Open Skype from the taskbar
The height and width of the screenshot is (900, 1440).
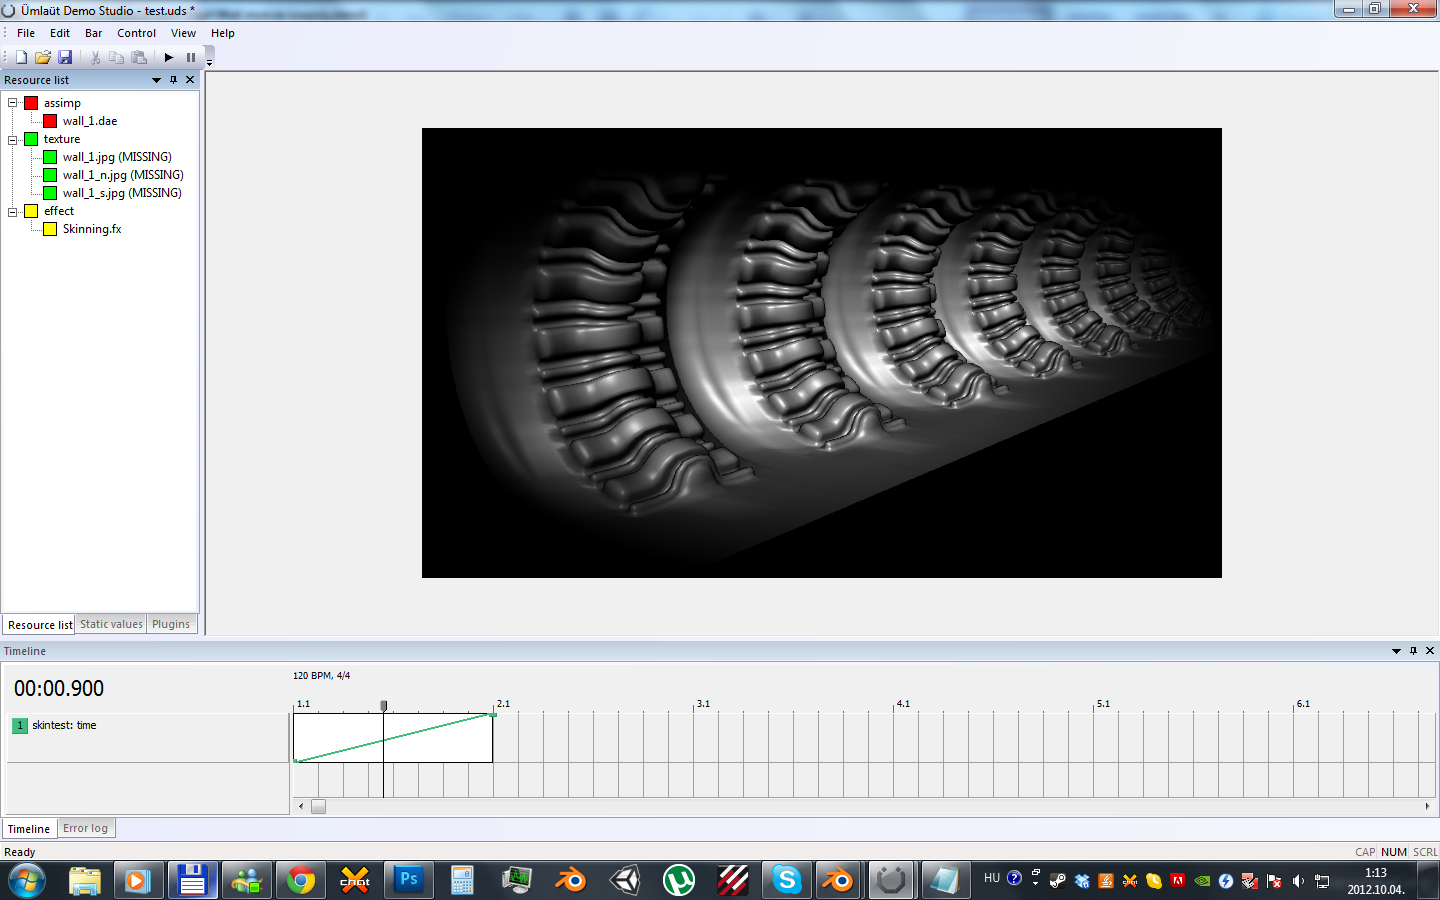[x=787, y=880]
